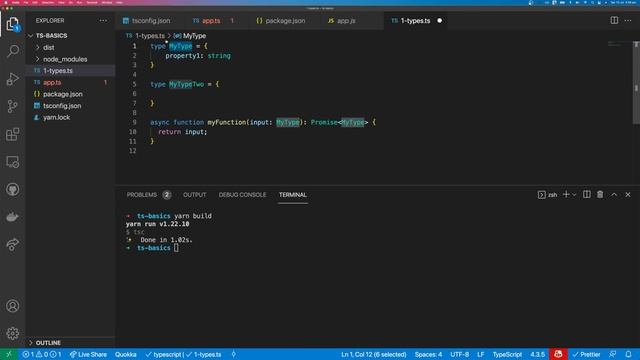This screenshot has height=360, width=640.
Task: Expand the node_modules folder
Action: [70, 59]
